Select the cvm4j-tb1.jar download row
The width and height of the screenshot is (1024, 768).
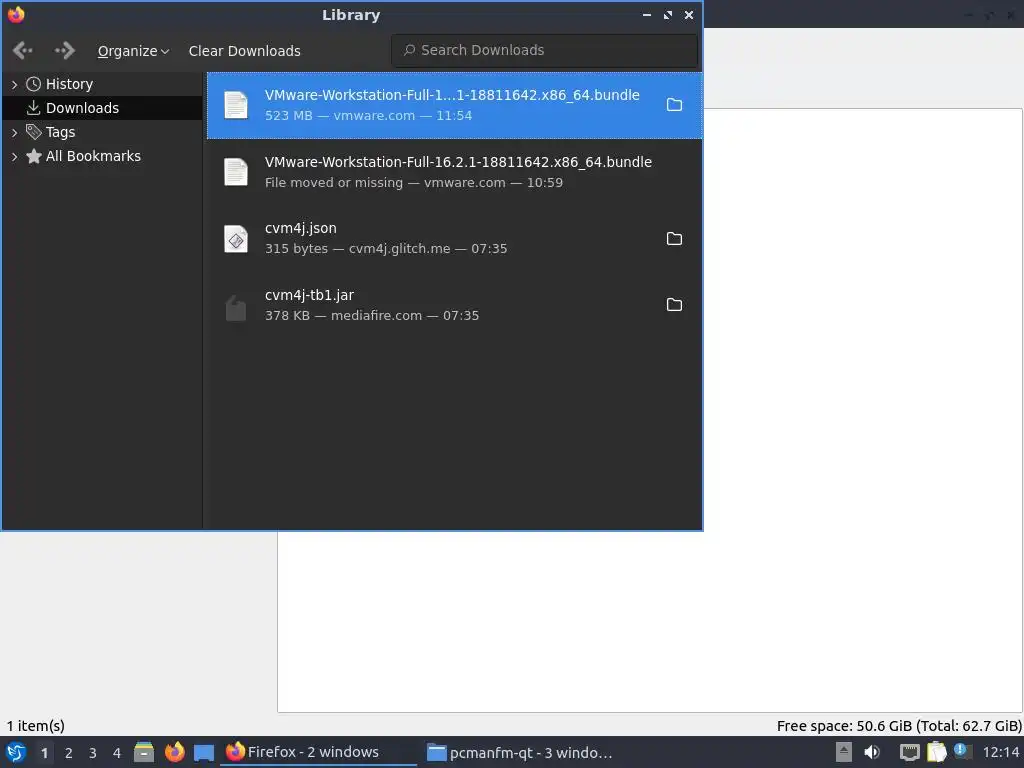pos(455,305)
